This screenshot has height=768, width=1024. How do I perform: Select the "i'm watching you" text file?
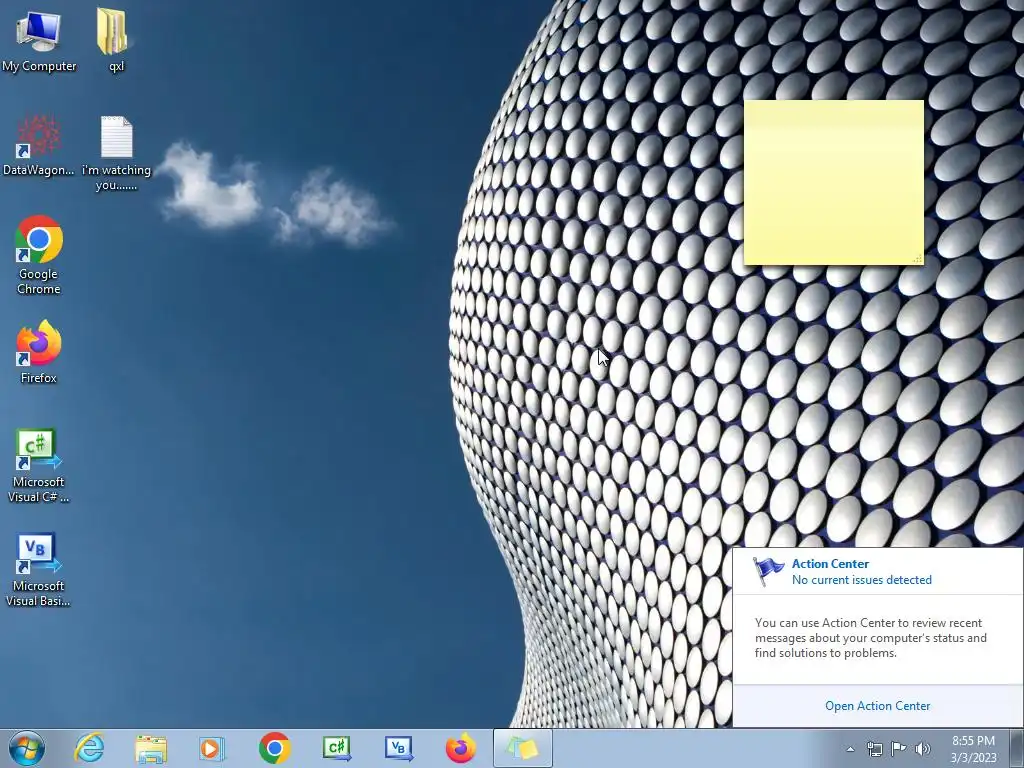pyautogui.click(x=116, y=153)
